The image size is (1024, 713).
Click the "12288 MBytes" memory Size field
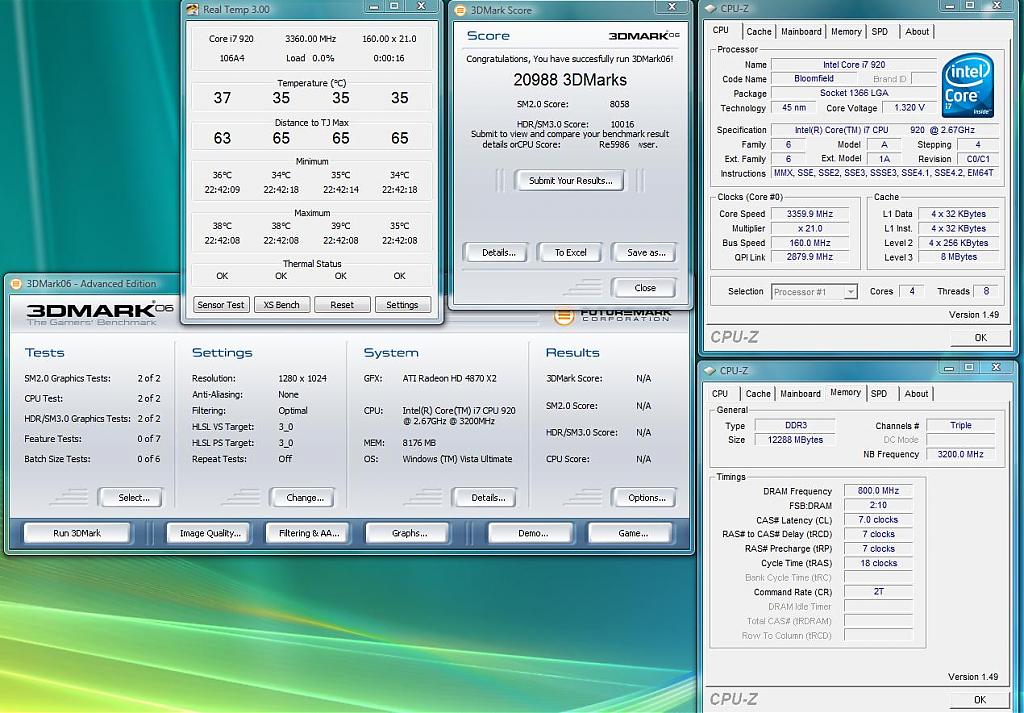pyautogui.click(x=795, y=440)
